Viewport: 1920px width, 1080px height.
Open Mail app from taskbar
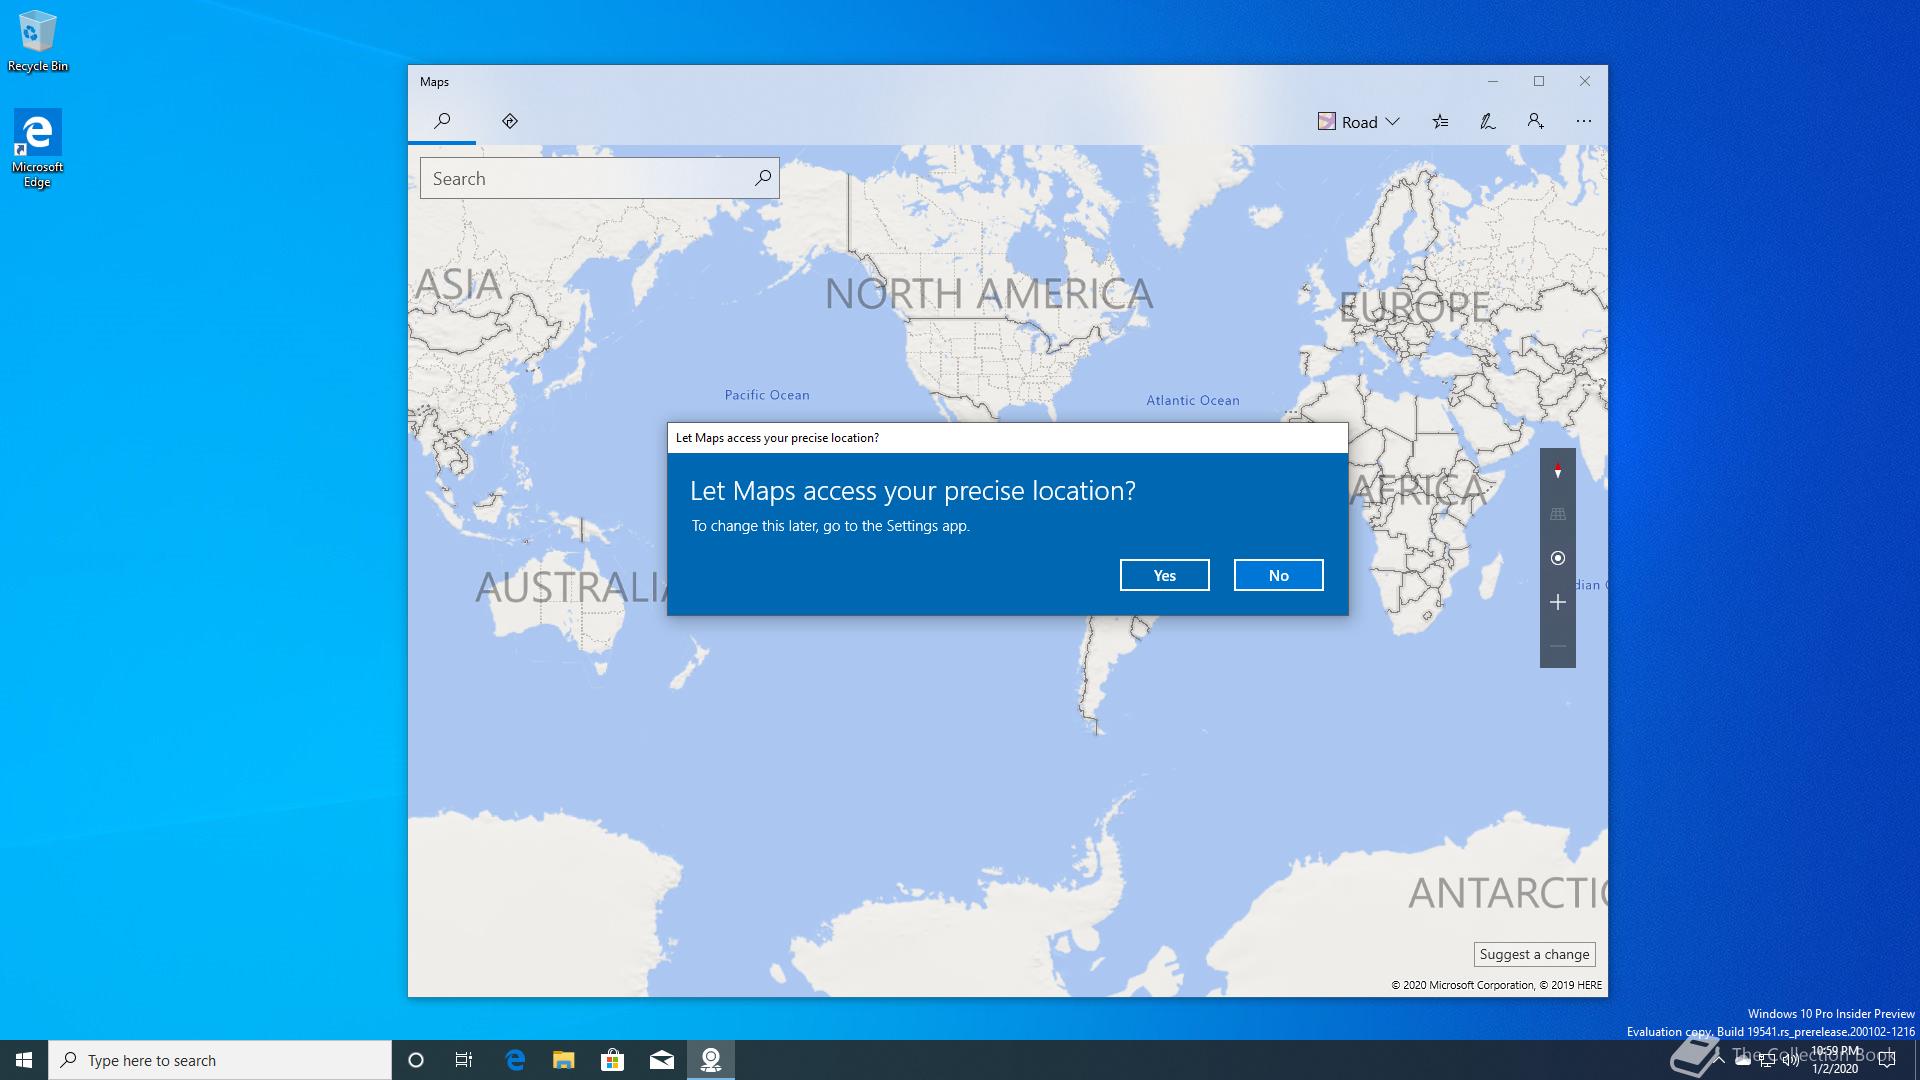(662, 1060)
